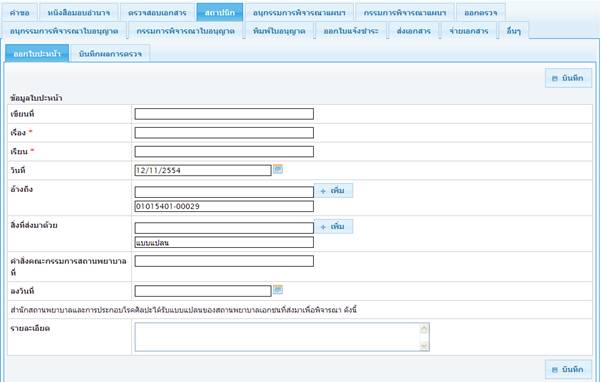Image resolution: width=601 pixels, height=382 pixels.
Task: Select the ออกใบปะหน้า sub-tab
Action: (37, 54)
